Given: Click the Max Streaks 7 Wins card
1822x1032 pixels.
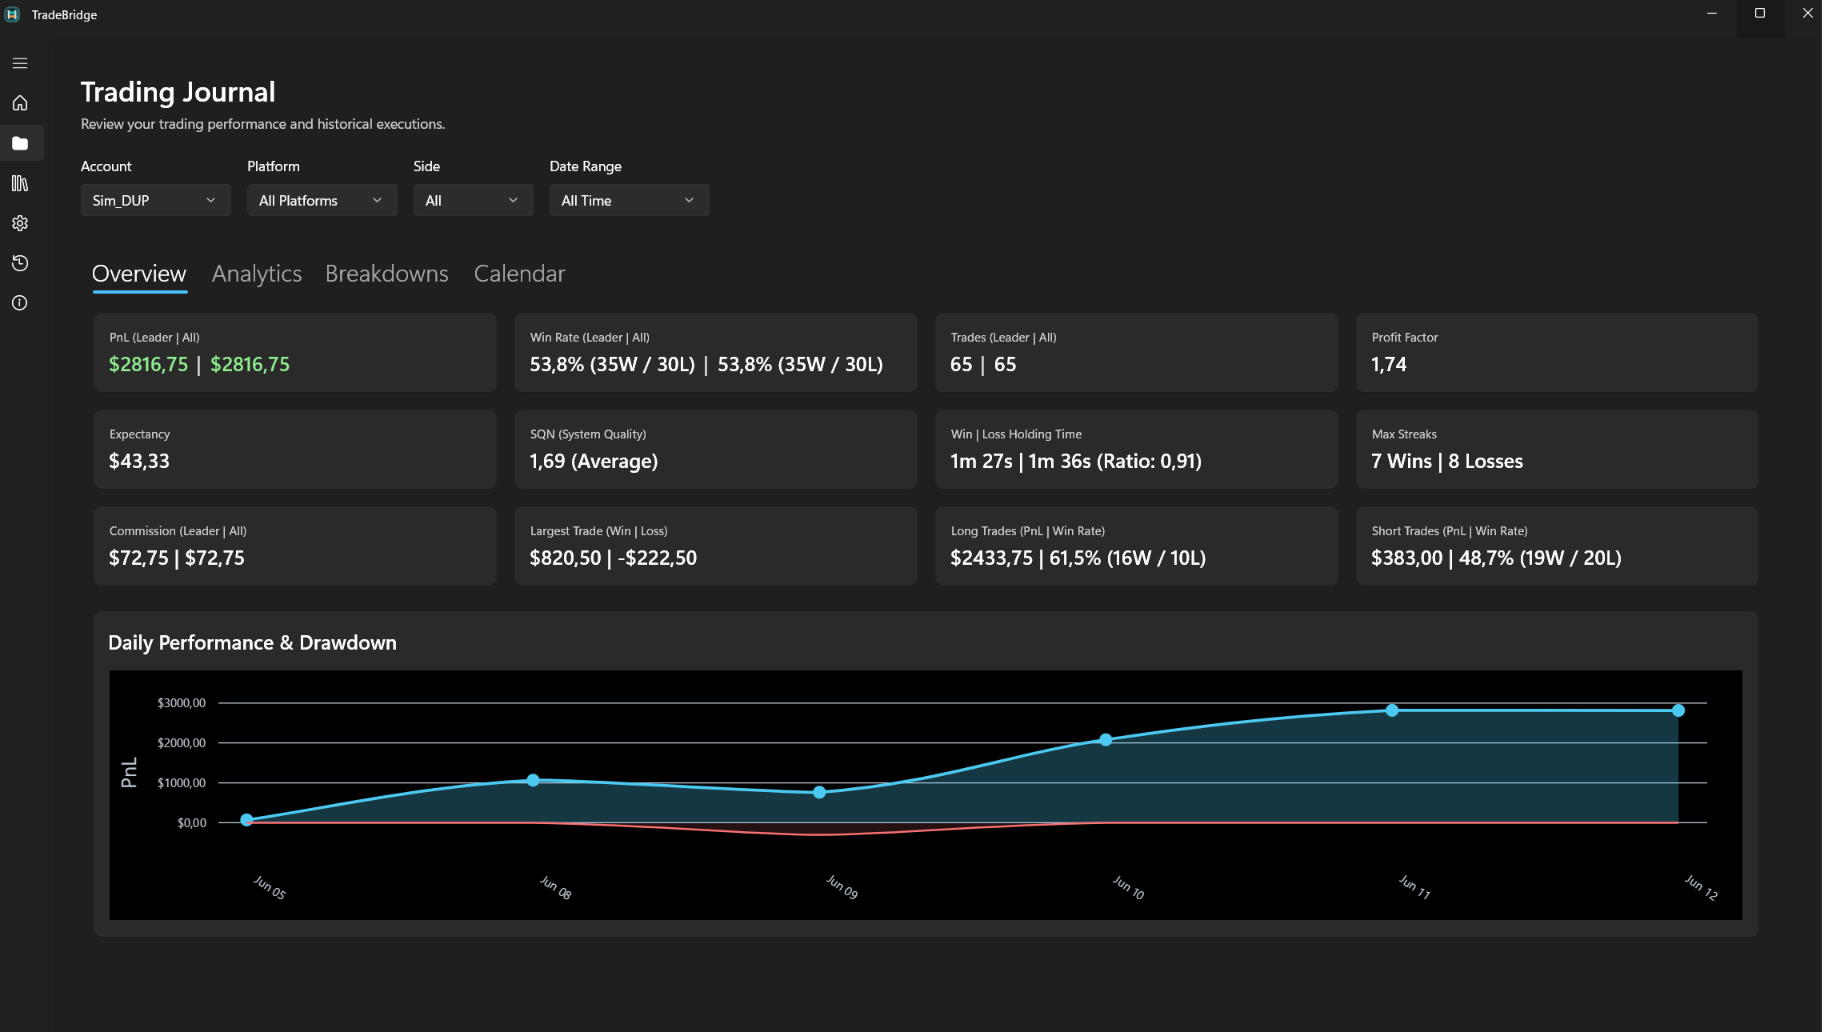Looking at the screenshot, I should coord(1557,449).
